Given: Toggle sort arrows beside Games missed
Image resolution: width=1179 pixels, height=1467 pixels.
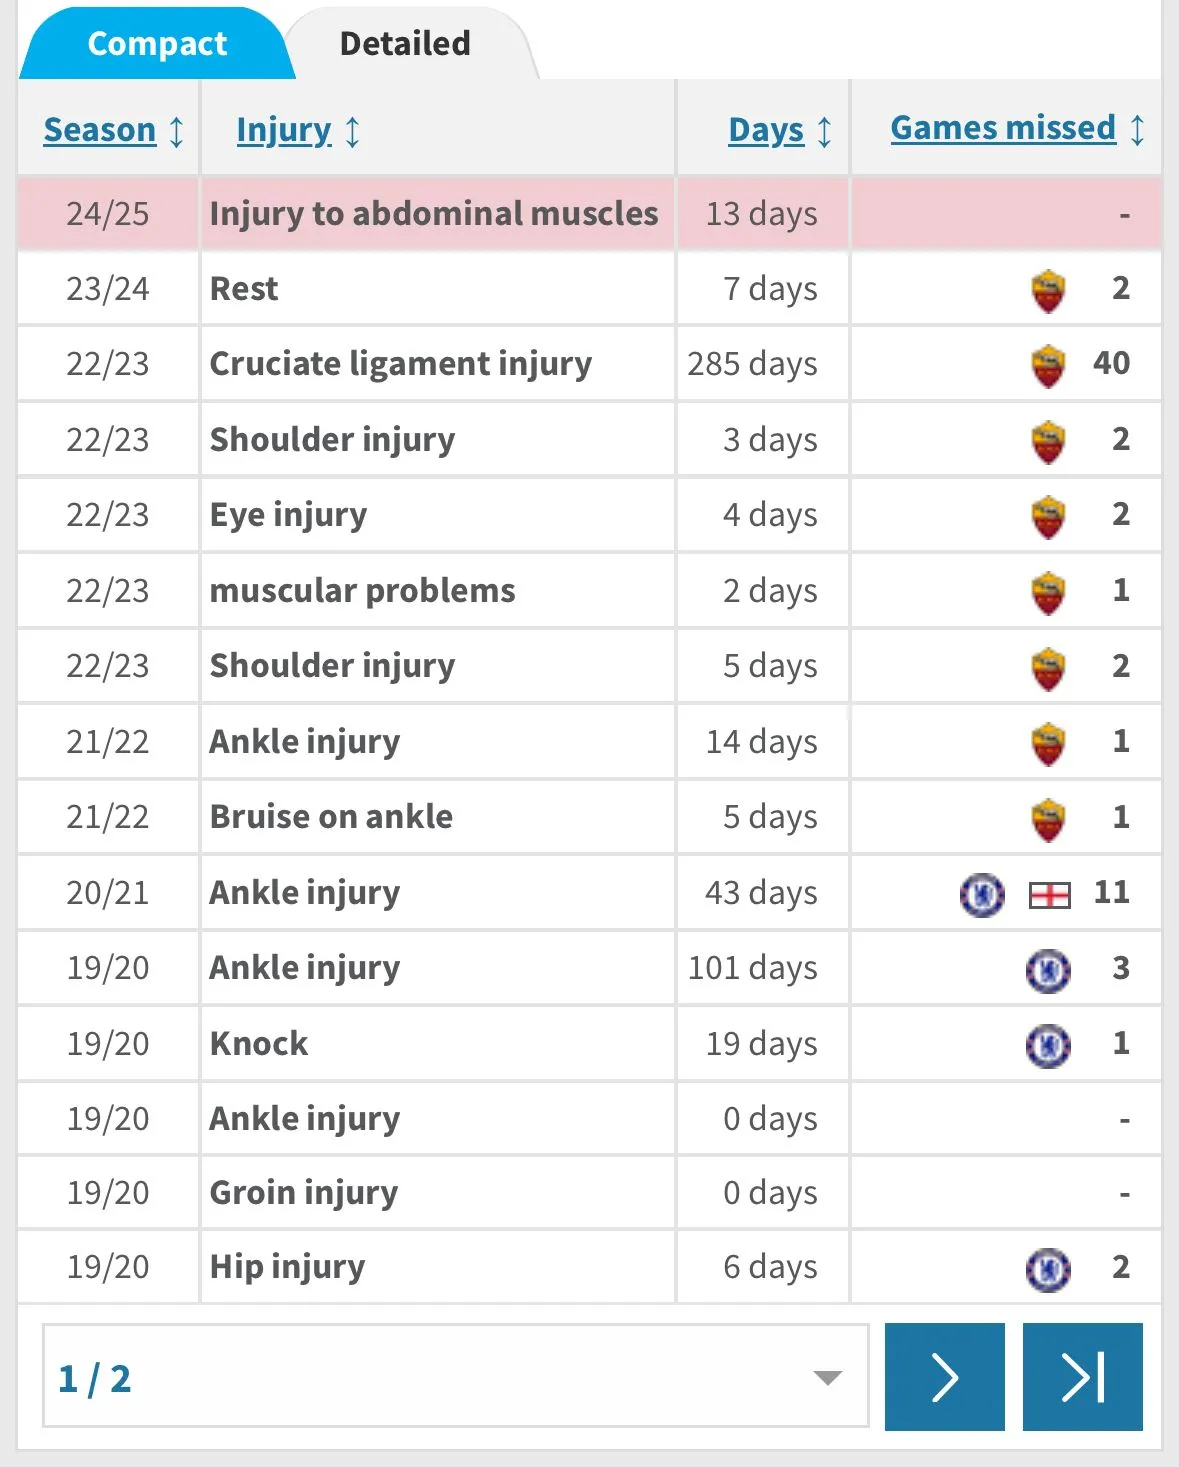Looking at the screenshot, I should pyautogui.click(x=1137, y=130).
